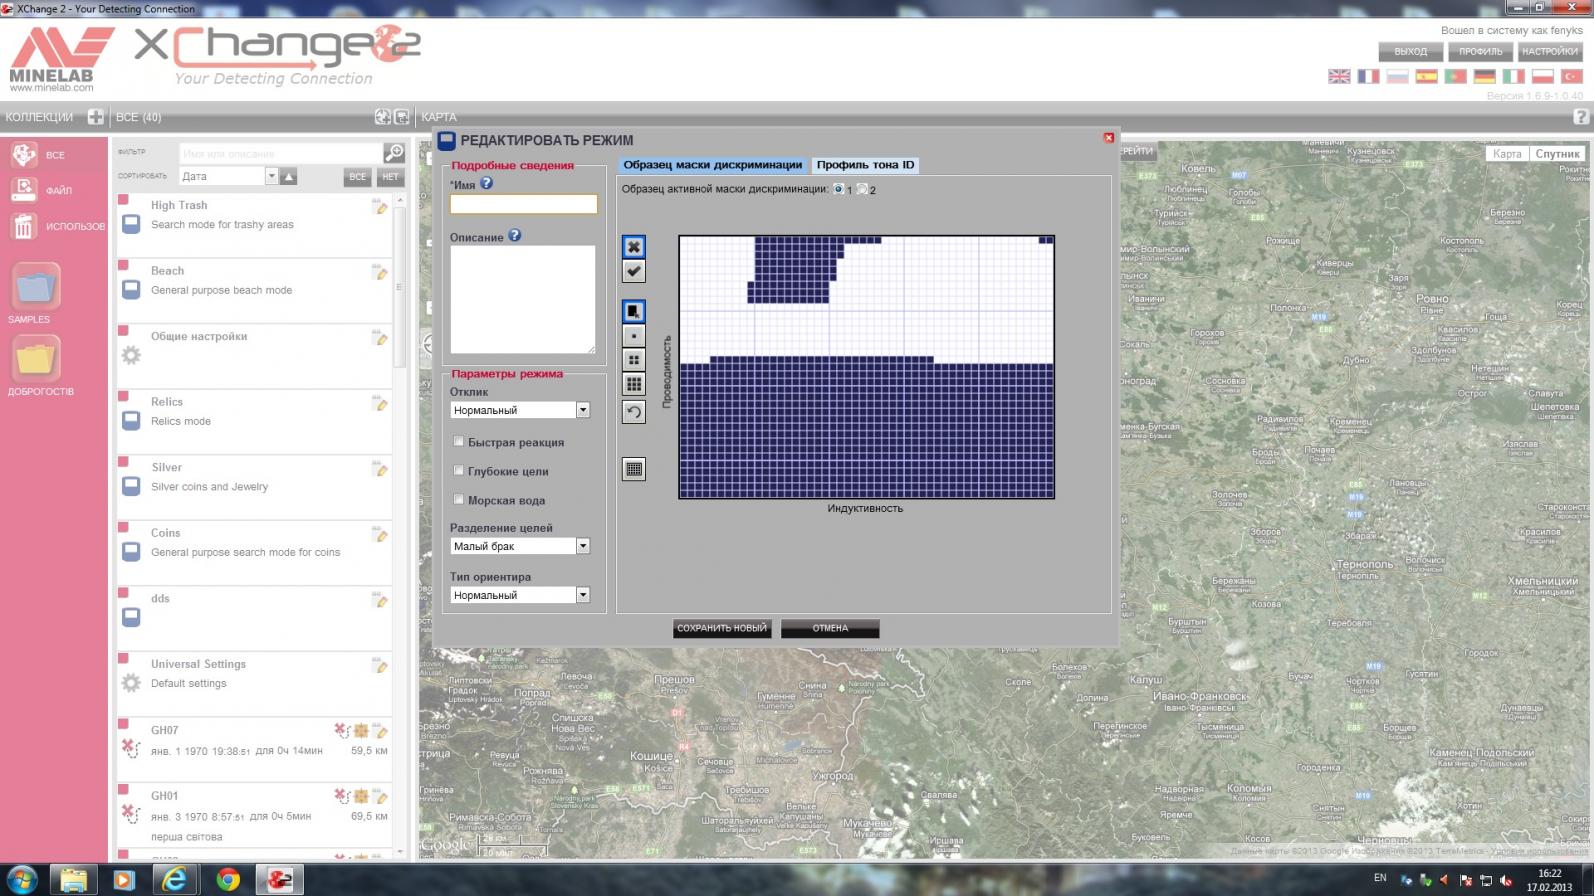Choose the nine-dot large brush size
The height and width of the screenshot is (896, 1594).
634,384
